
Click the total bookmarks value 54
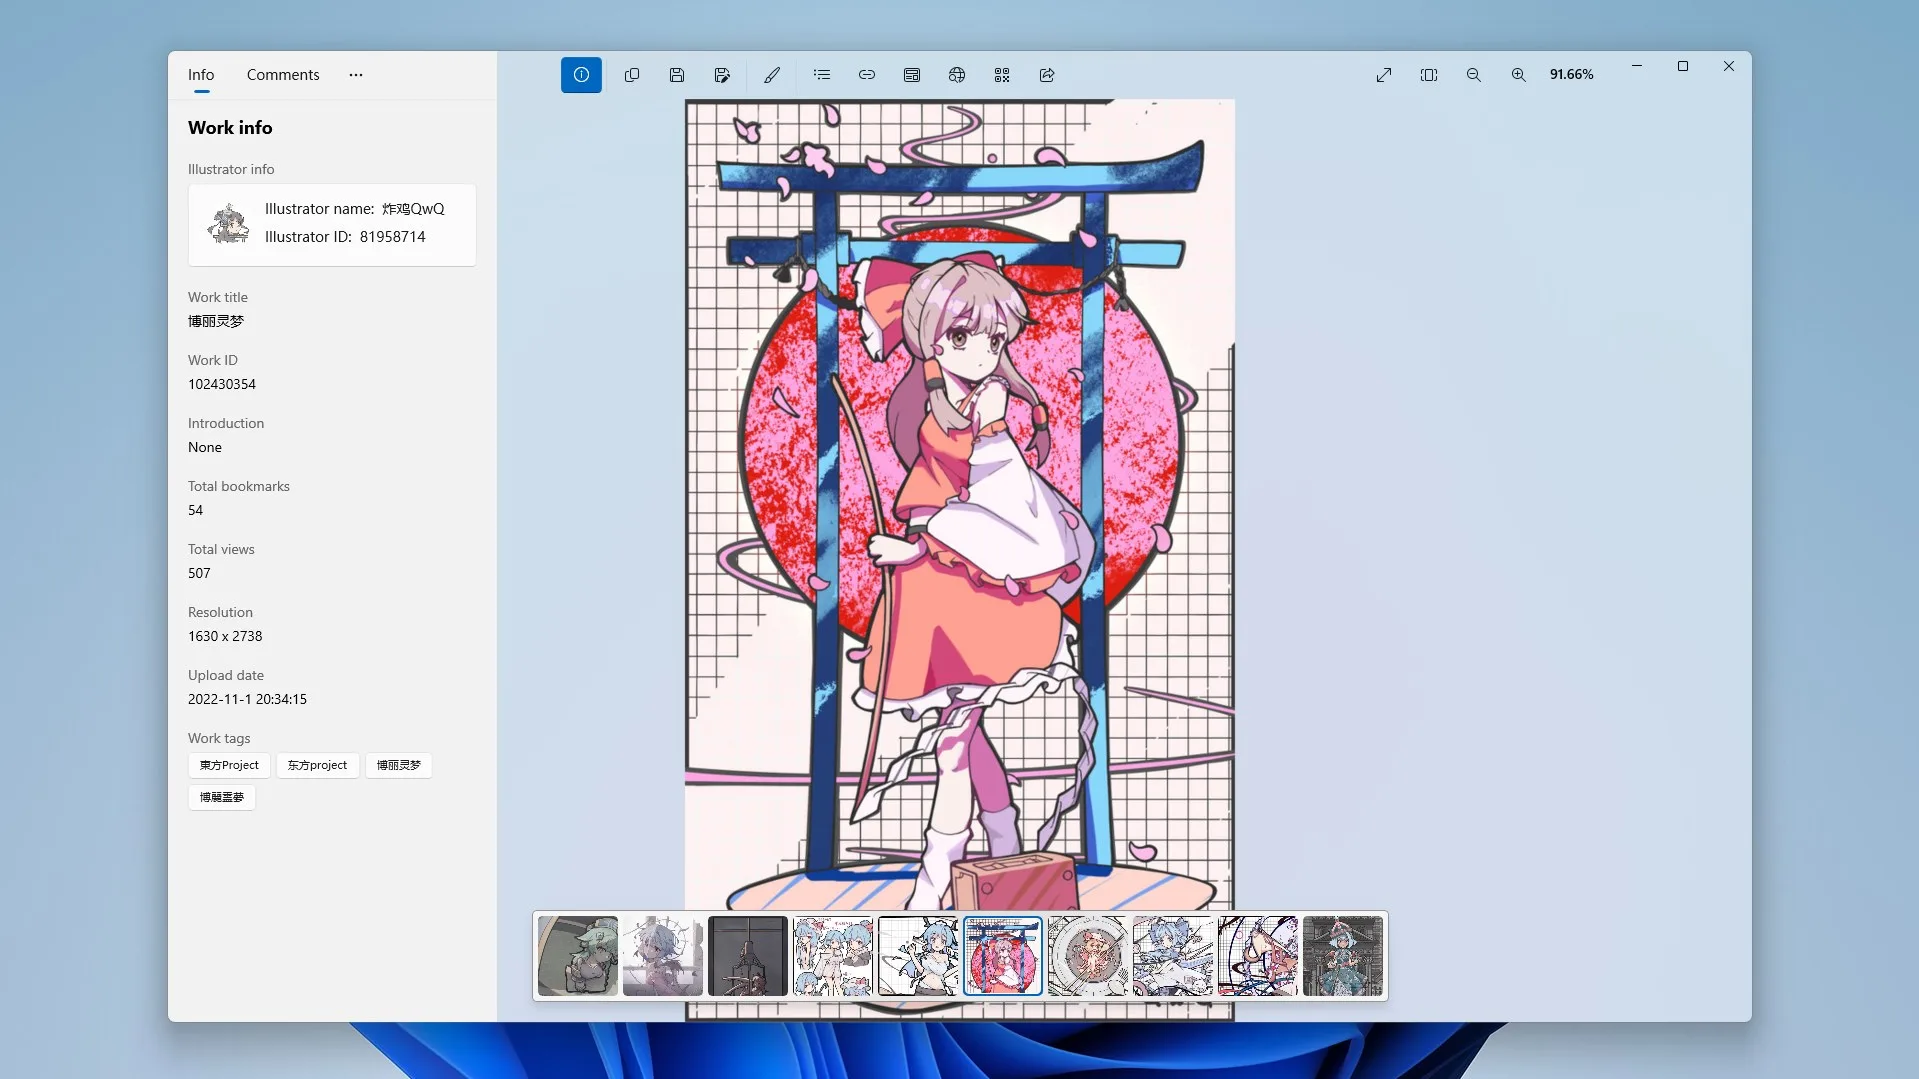(x=196, y=510)
